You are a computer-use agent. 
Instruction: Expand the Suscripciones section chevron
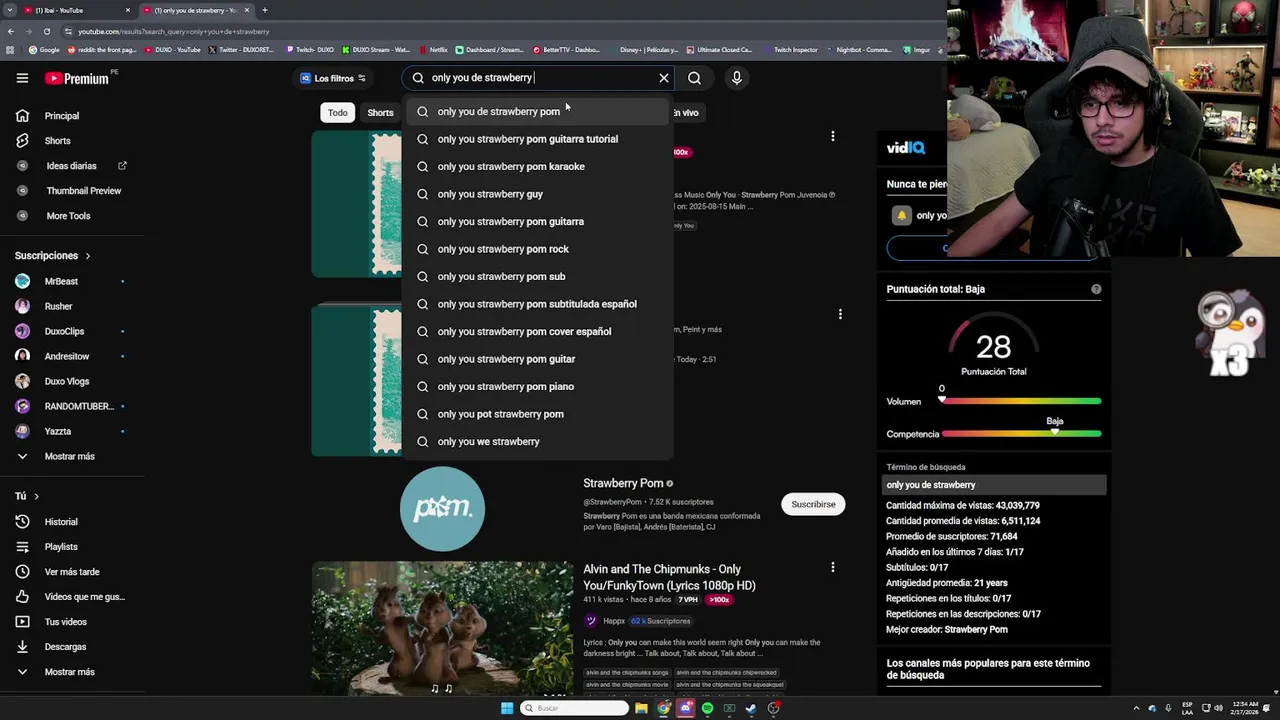pyautogui.click(x=88, y=256)
